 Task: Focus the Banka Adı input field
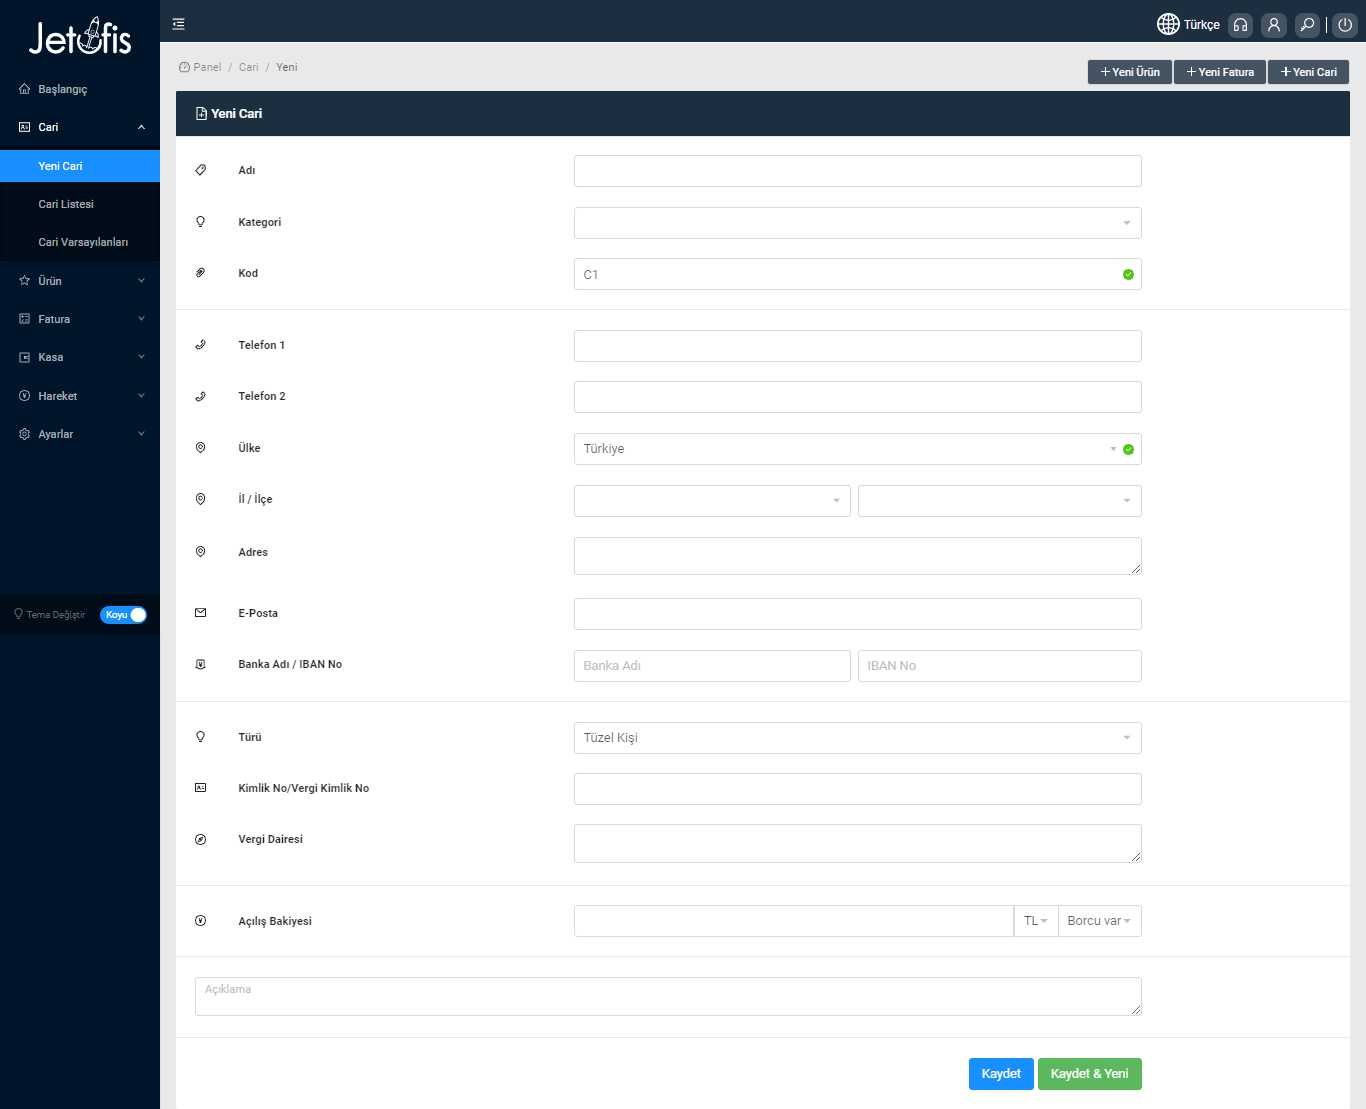[x=712, y=666]
